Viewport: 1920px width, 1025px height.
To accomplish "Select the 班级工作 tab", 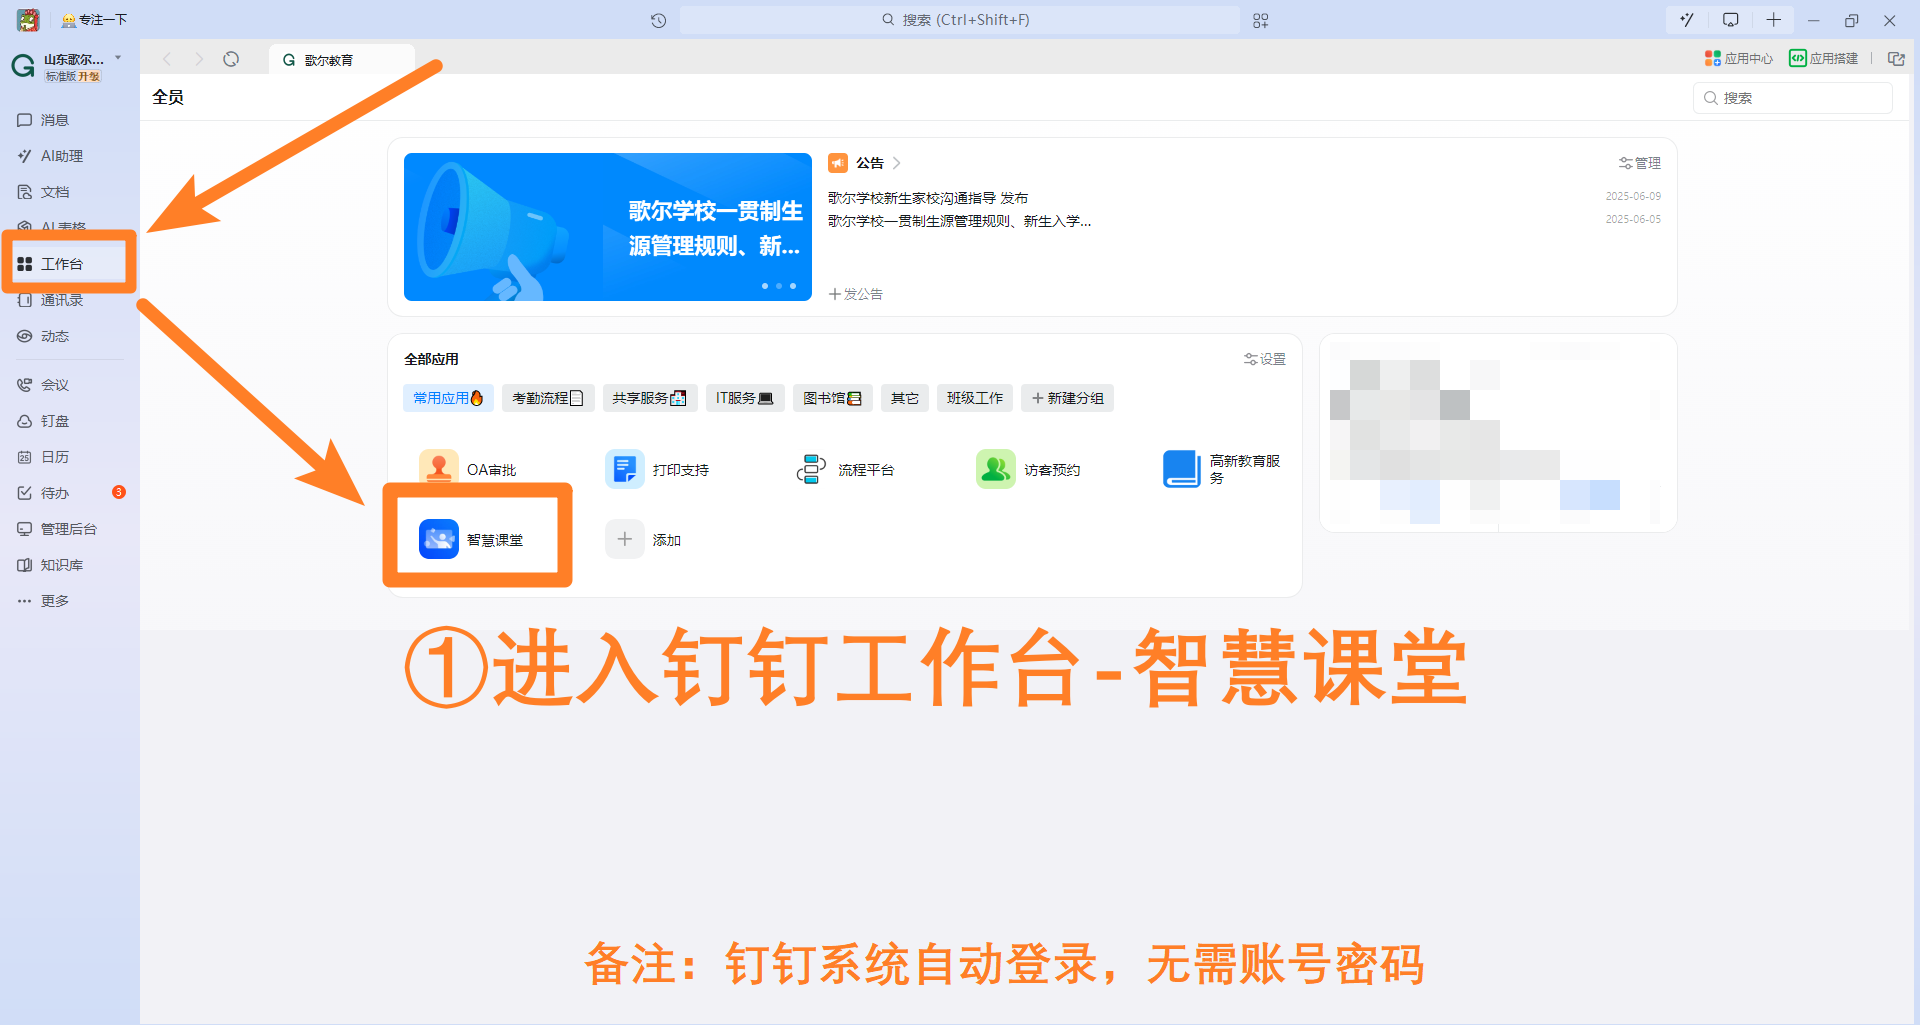I will click(975, 398).
